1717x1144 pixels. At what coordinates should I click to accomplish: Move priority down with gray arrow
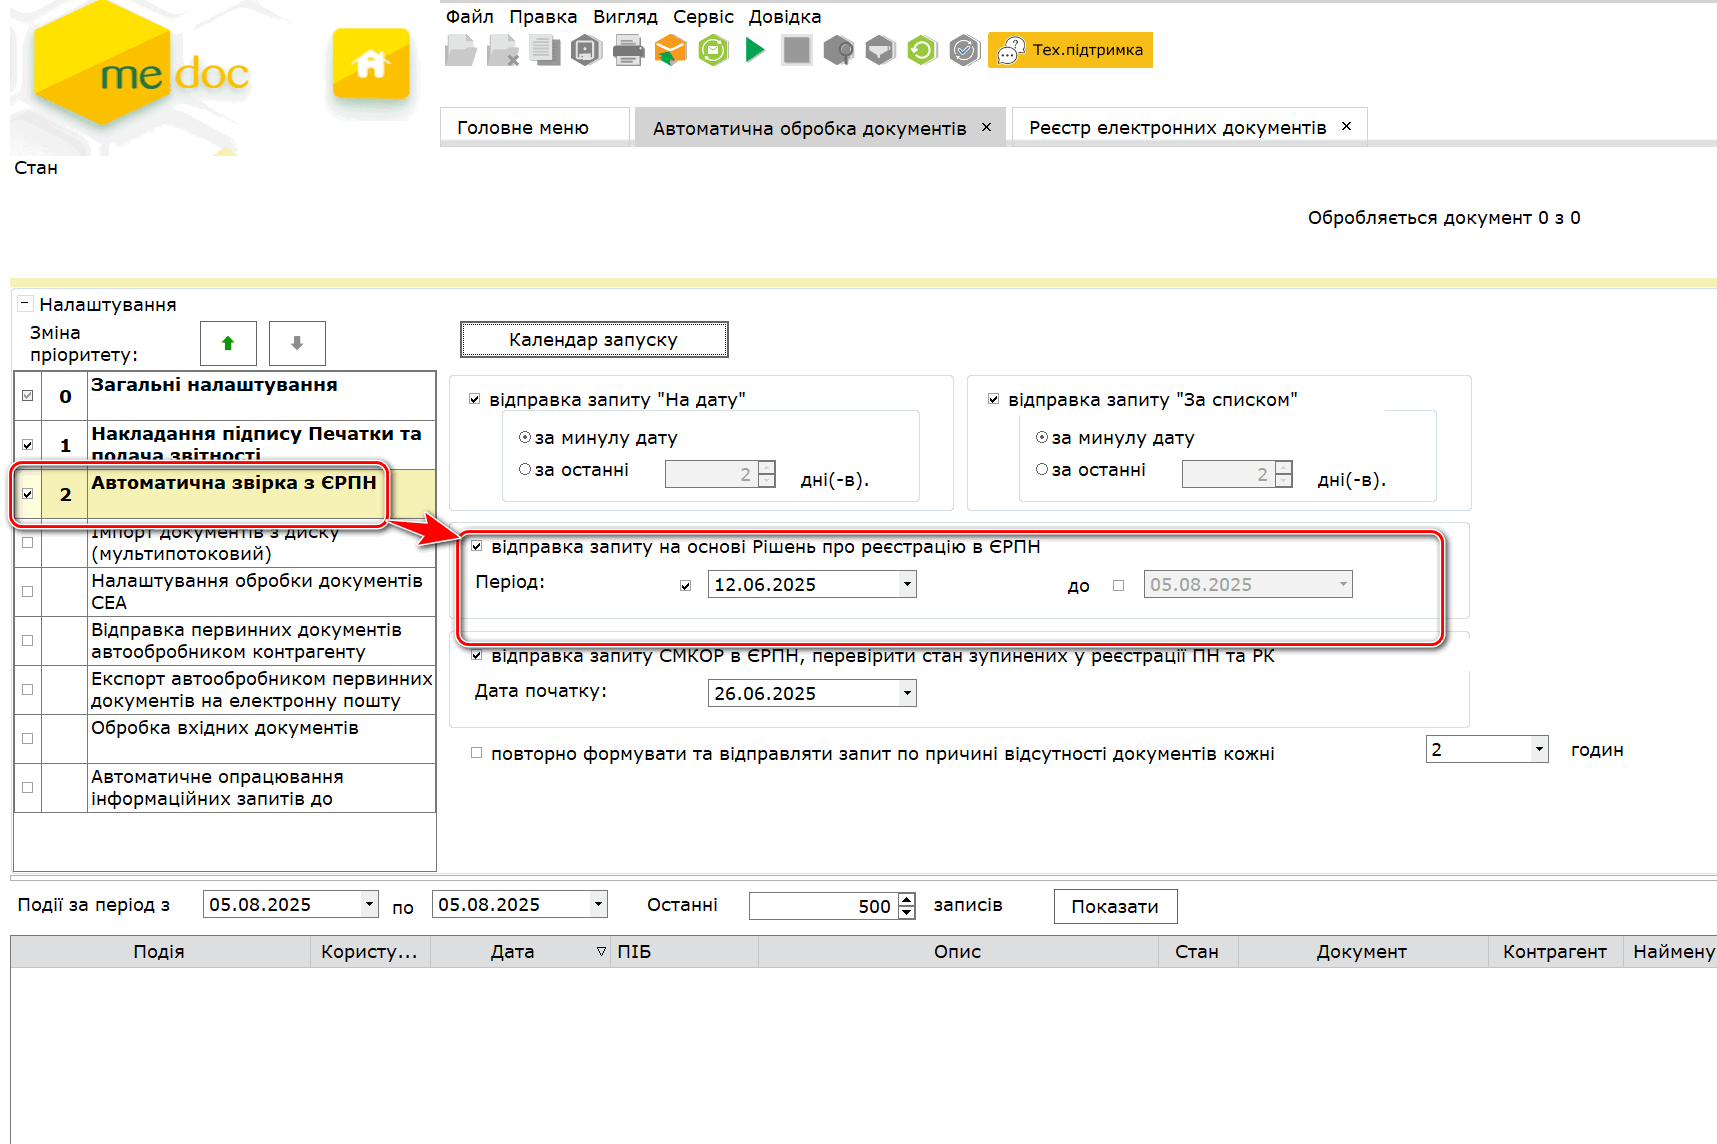[297, 343]
